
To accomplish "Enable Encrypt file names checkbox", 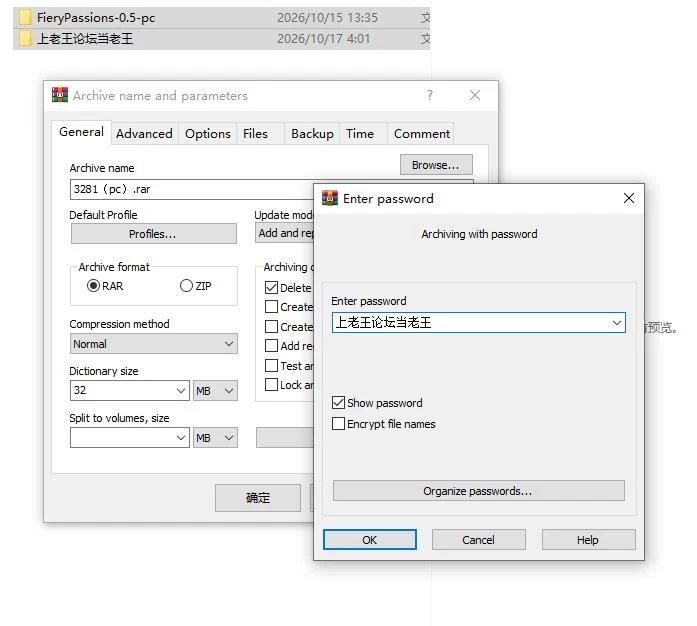I will point(338,424).
